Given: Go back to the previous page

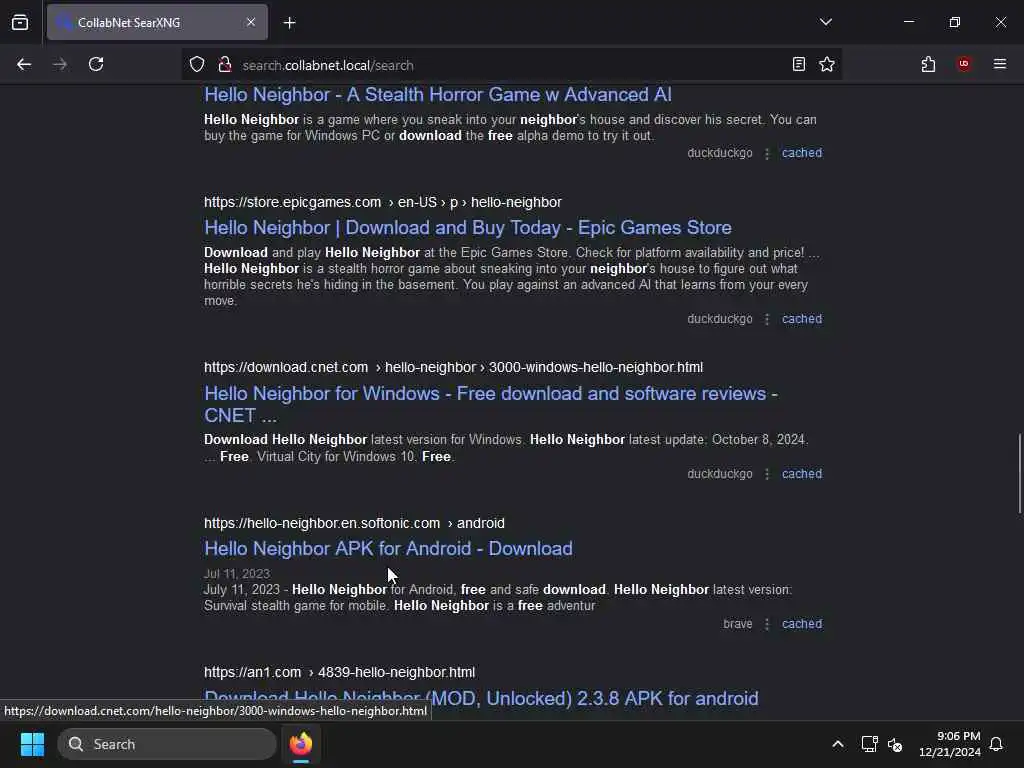Looking at the screenshot, I should coord(24,65).
